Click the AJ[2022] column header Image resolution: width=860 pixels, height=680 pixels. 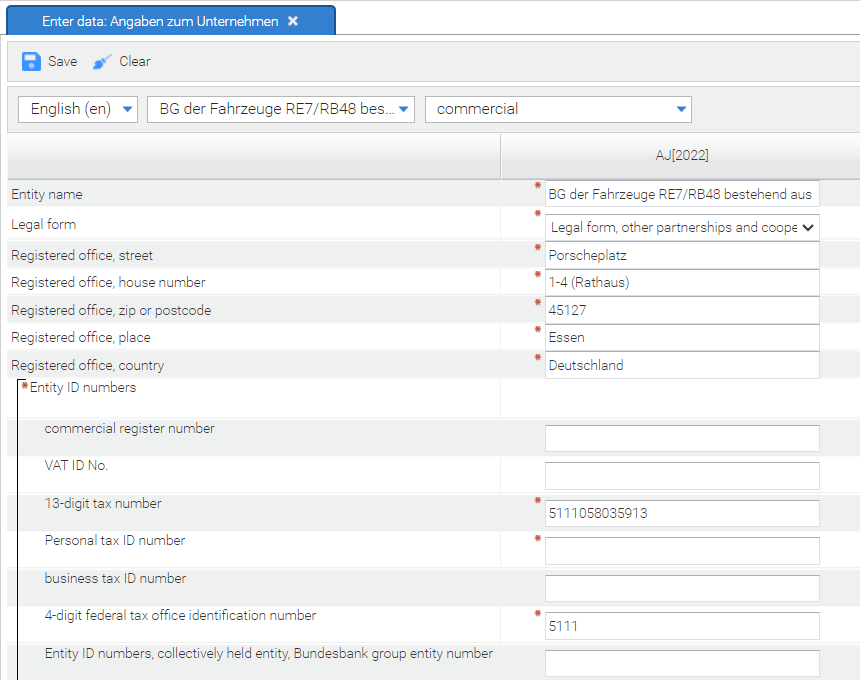tap(681, 155)
